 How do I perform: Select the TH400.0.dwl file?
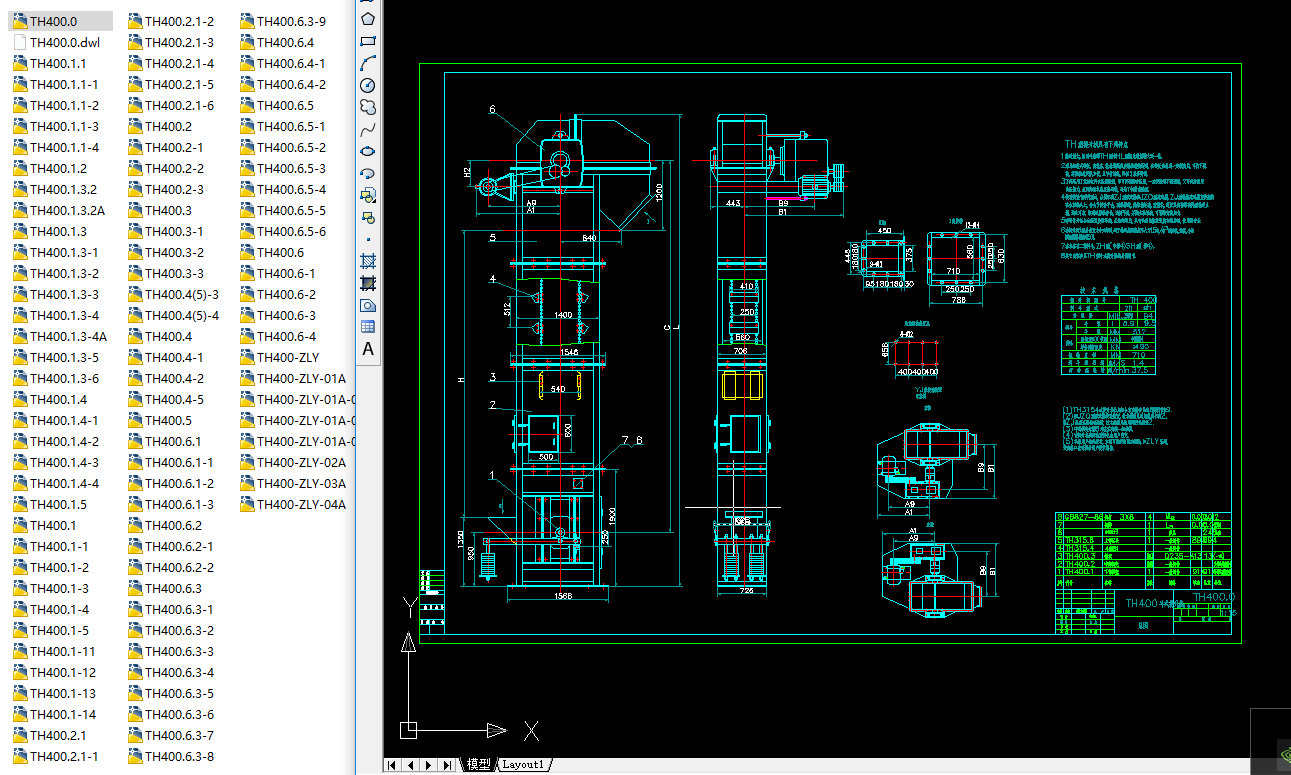pos(64,42)
